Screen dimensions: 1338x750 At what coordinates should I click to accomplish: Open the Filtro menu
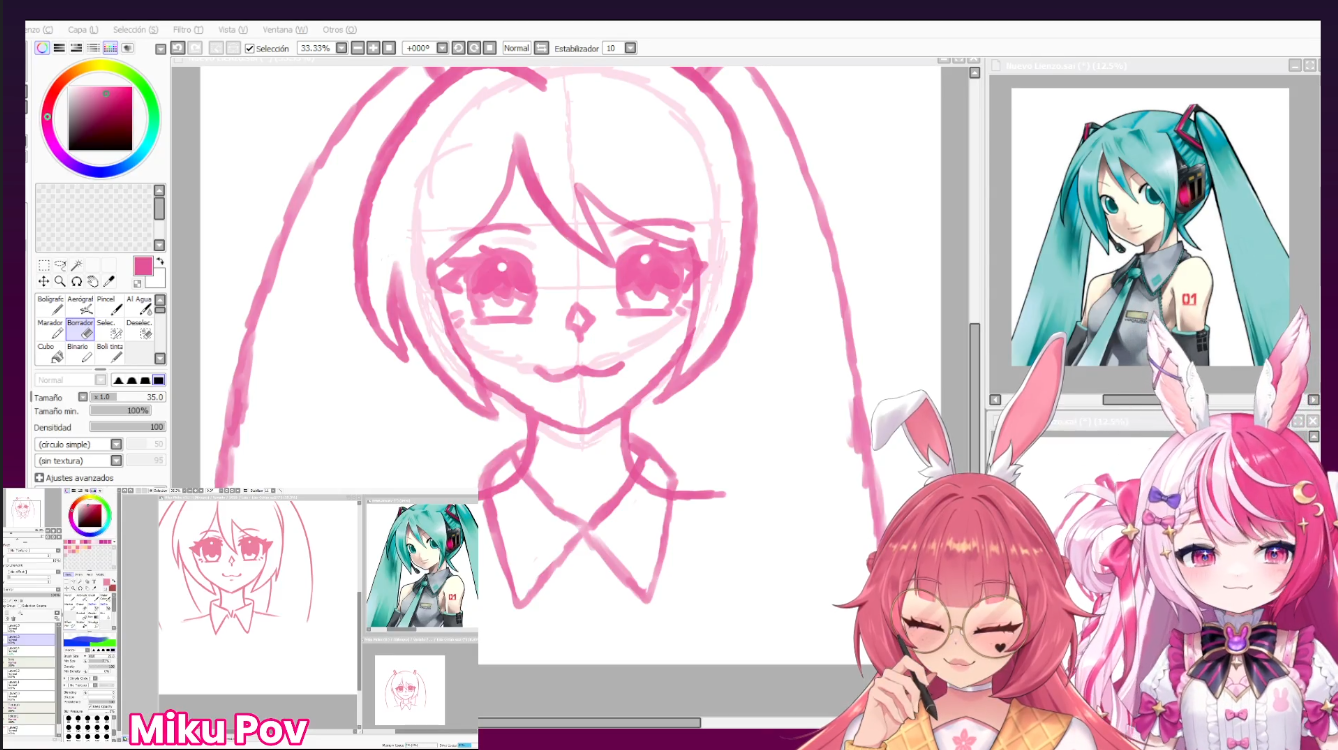point(188,30)
